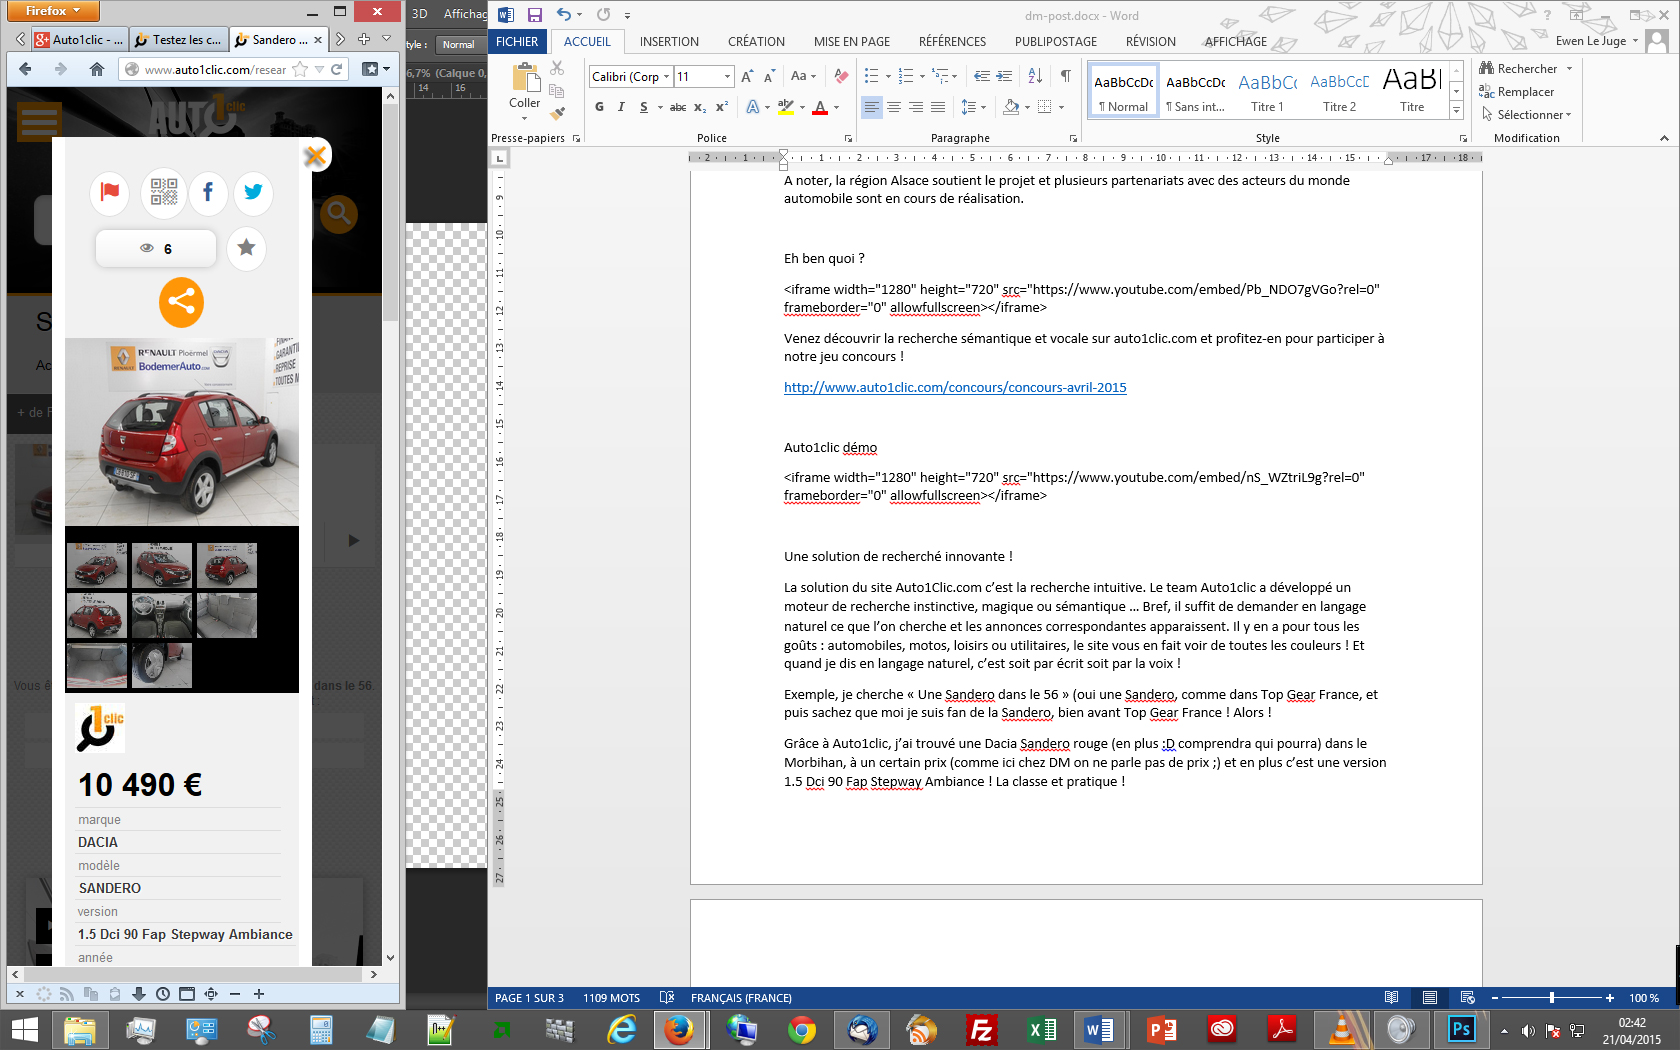Open Photoshop from the taskbar
1680x1050 pixels.
tap(1461, 1029)
